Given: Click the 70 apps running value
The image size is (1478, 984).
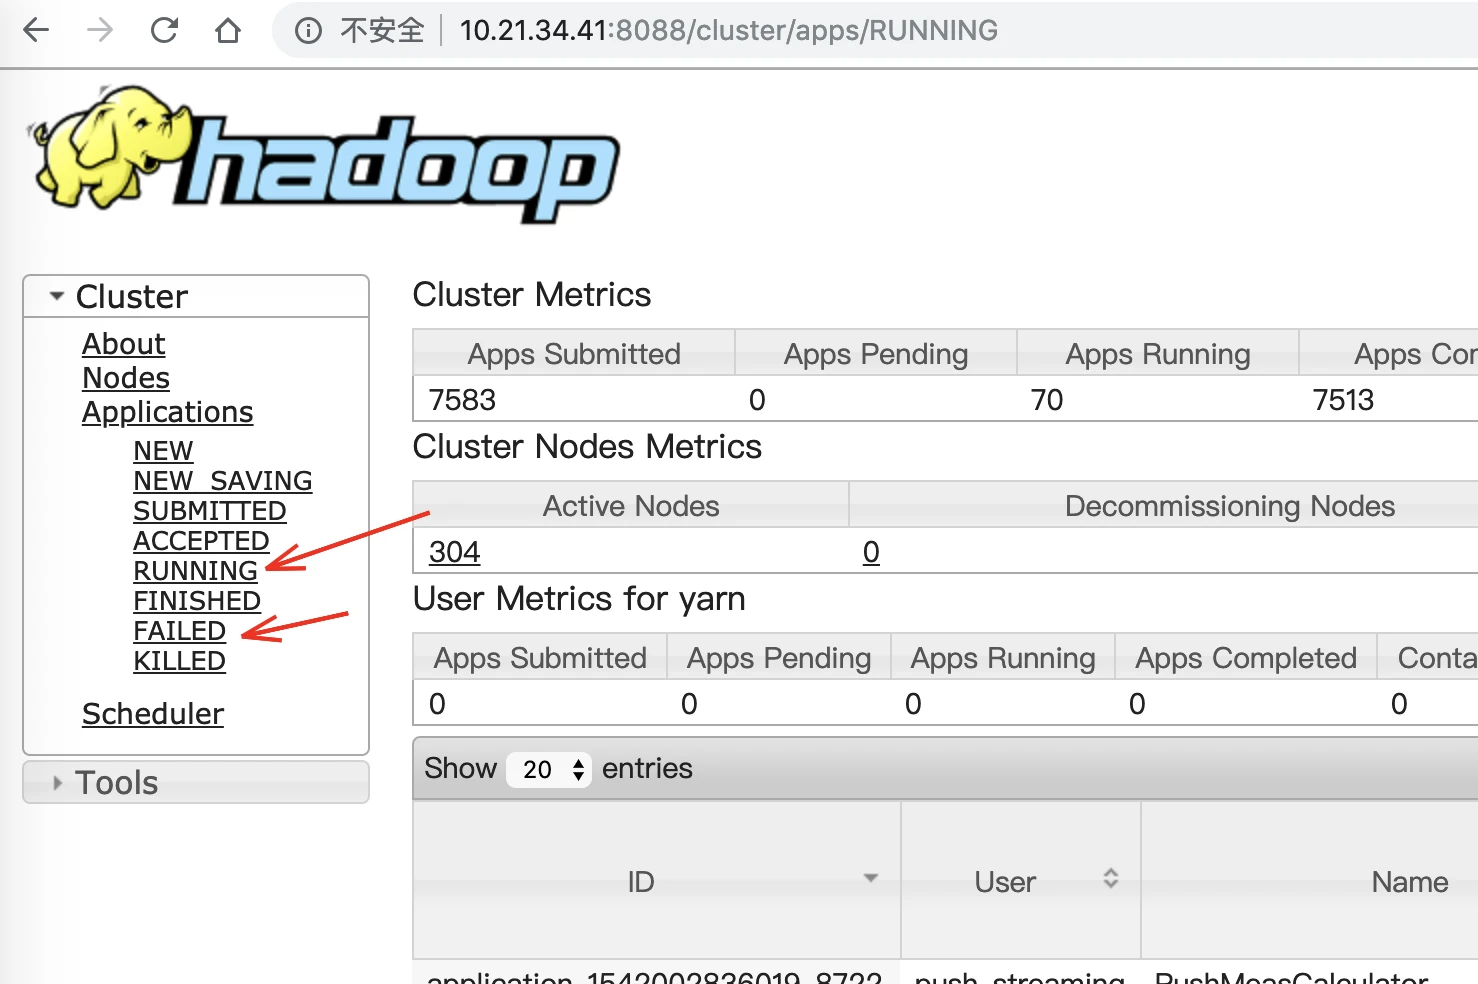Looking at the screenshot, I should (x=1047, y=400).
